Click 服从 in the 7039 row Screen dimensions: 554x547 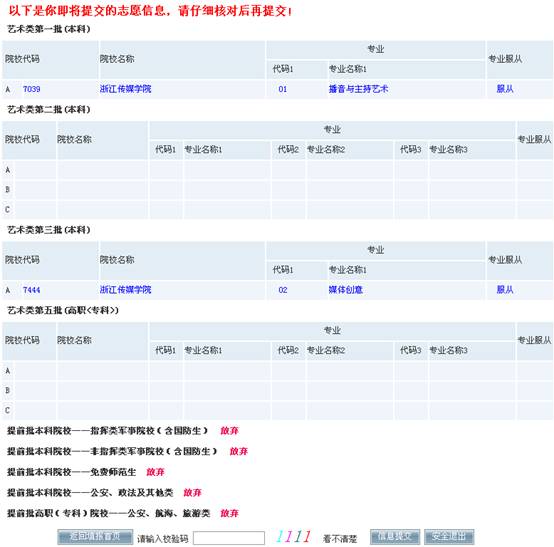click(505, 89)
